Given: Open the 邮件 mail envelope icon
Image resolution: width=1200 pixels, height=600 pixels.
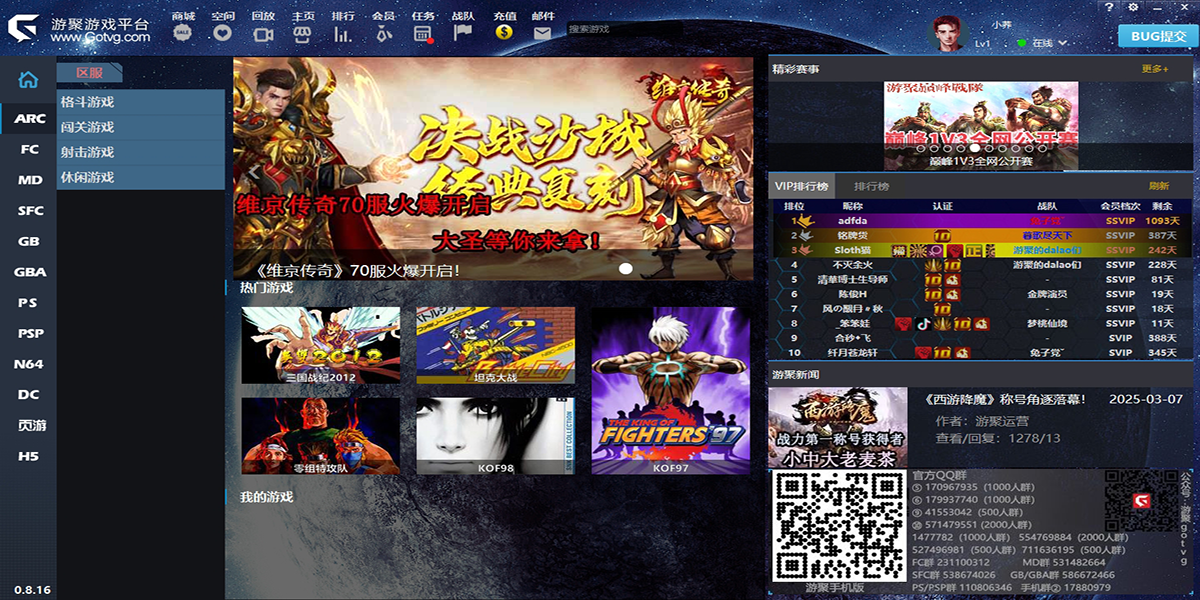Looking at the screenshot, I should (542, 33).
